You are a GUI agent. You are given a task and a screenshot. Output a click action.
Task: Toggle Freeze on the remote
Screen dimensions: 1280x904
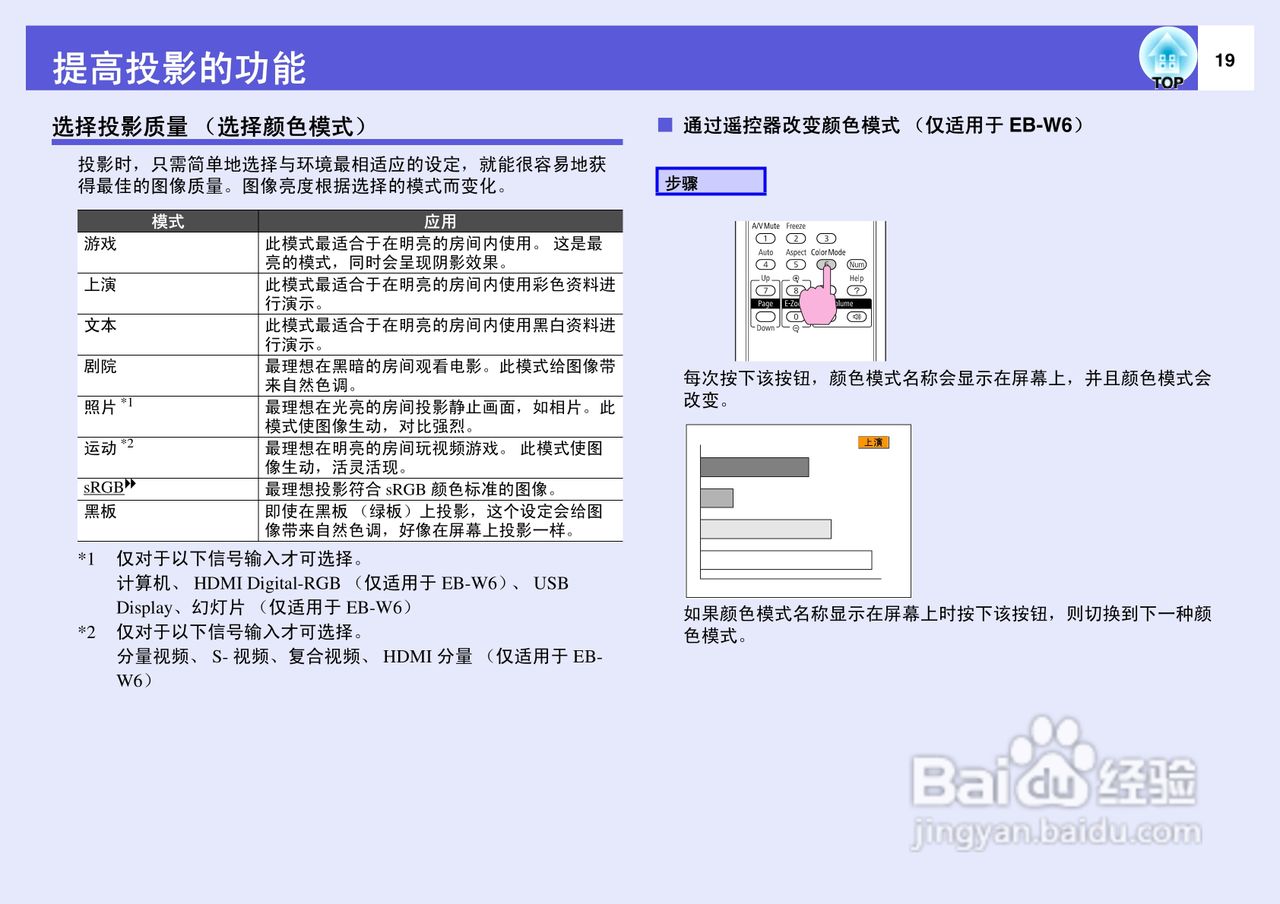point(795,238)
